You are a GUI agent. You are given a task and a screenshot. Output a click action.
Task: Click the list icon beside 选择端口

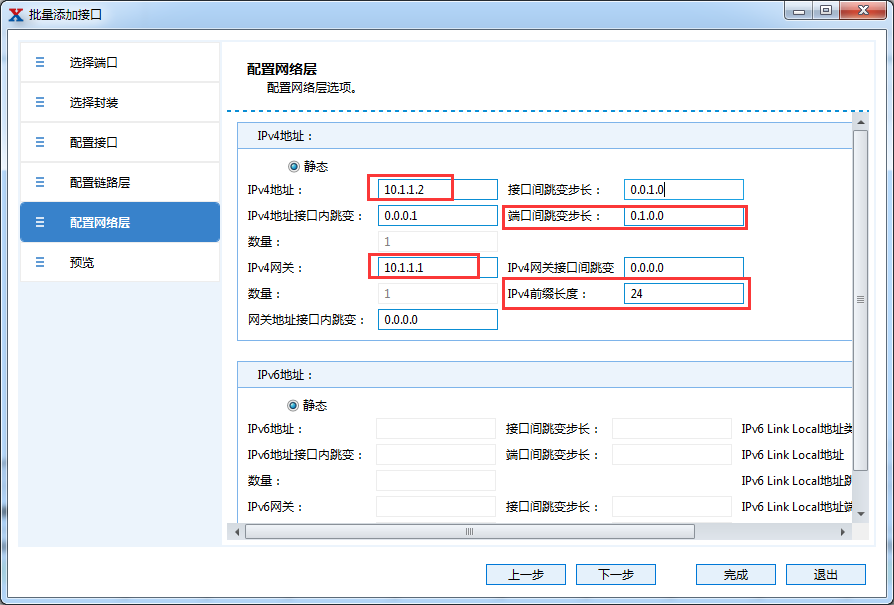40,62
